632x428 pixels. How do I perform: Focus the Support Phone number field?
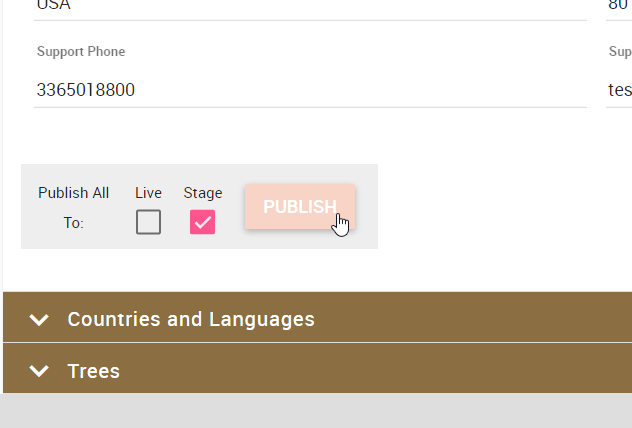(x=310, y=90)
